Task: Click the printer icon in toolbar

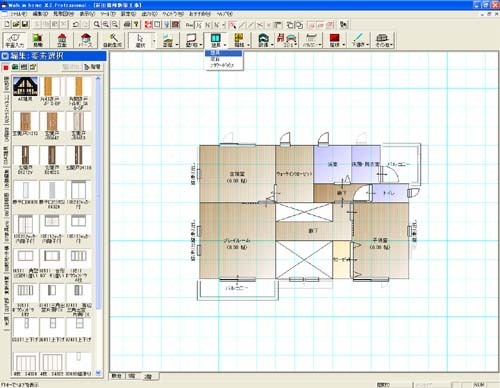Action: pos(127,24)
